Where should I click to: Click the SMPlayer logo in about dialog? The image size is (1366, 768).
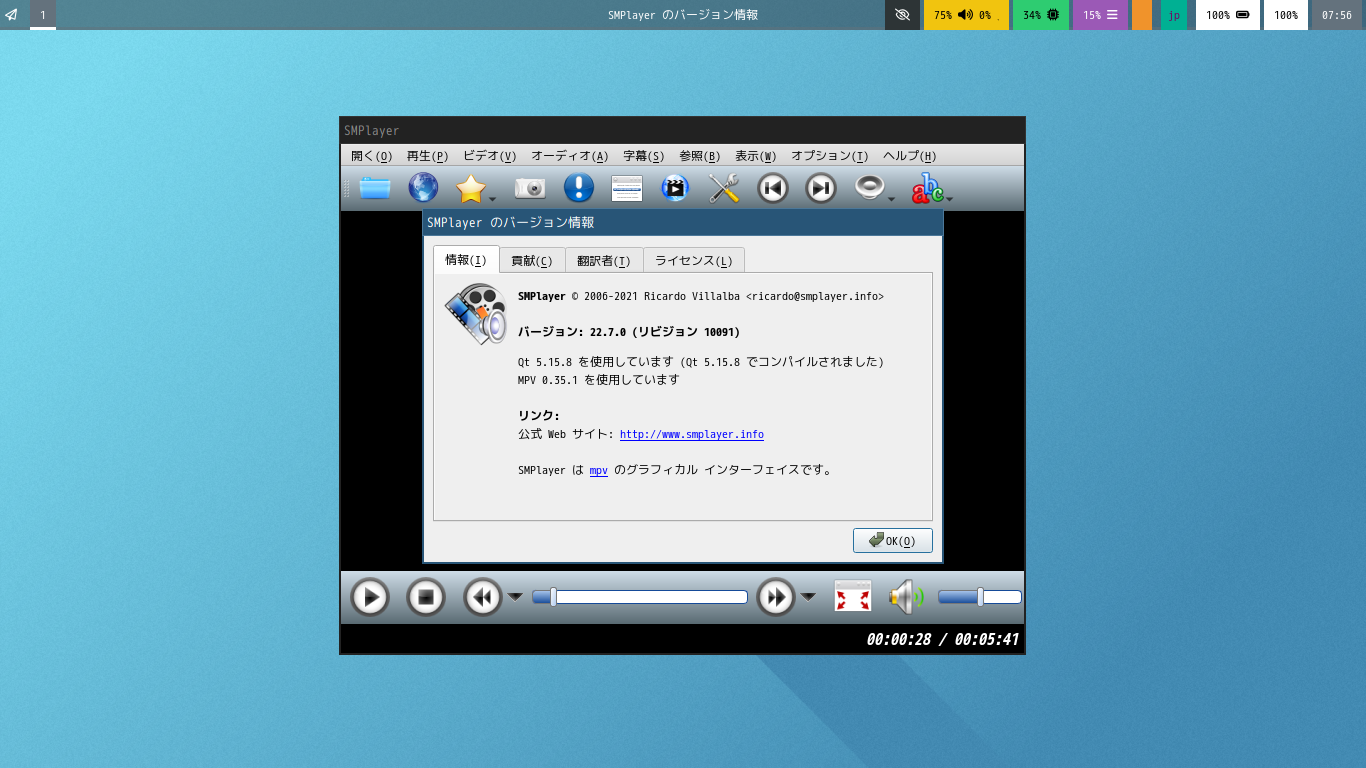(476, 315)
